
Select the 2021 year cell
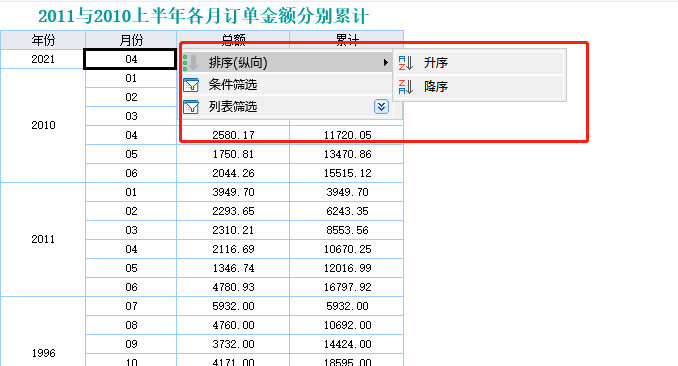43,59
